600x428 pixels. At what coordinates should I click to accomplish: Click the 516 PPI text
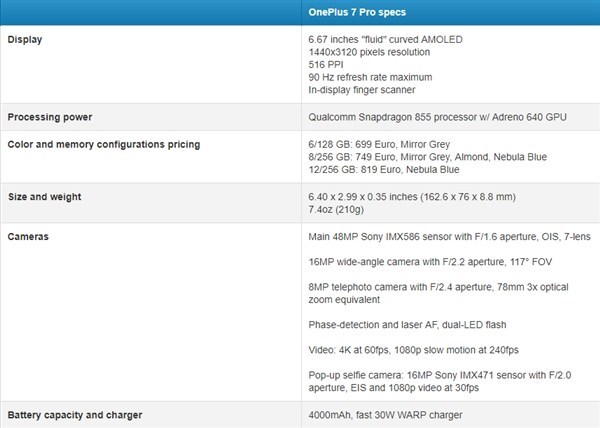click(x=328, y=65)
